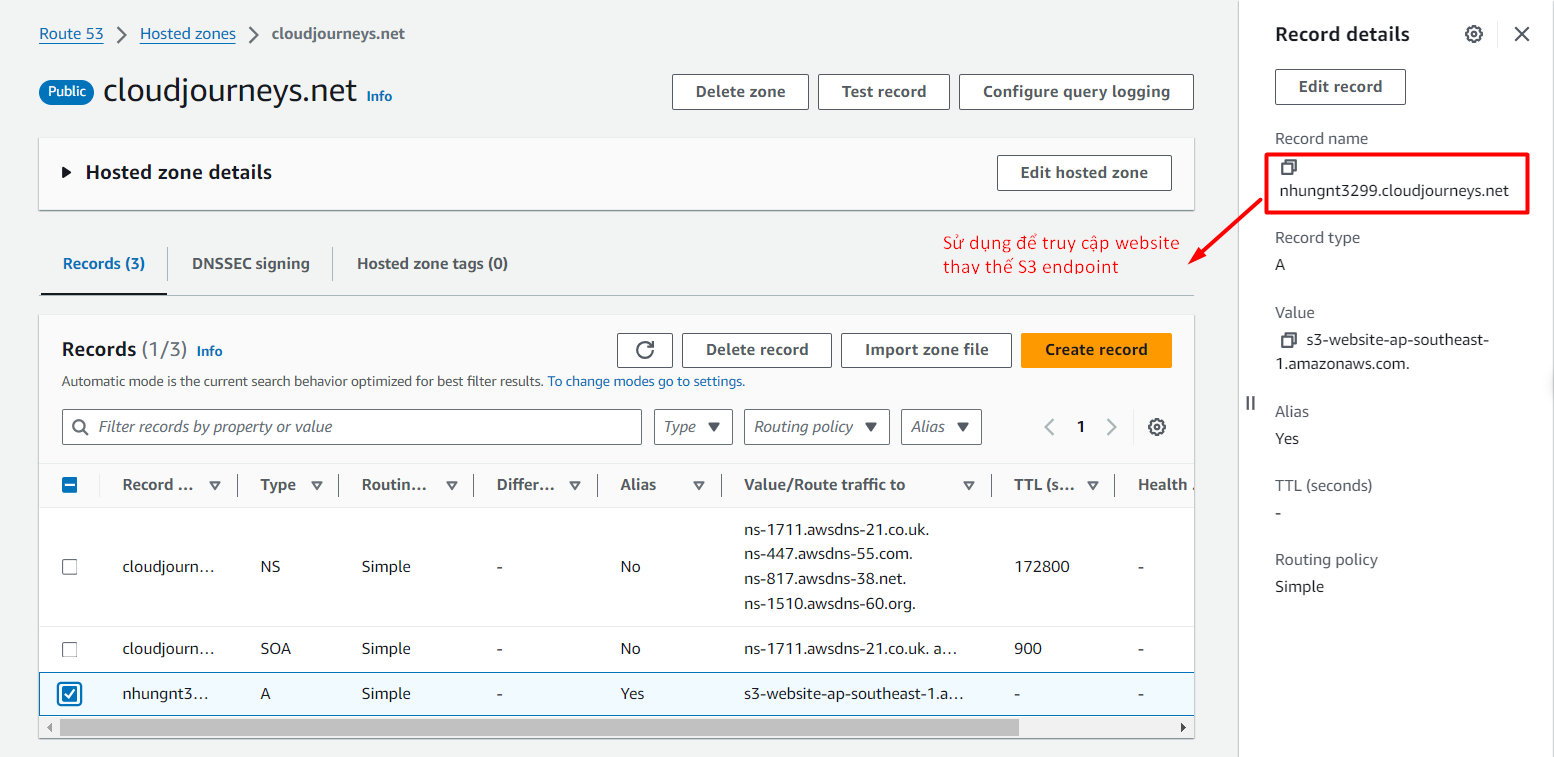
Task: Click TTL value 900
Action: (1028, 649)
